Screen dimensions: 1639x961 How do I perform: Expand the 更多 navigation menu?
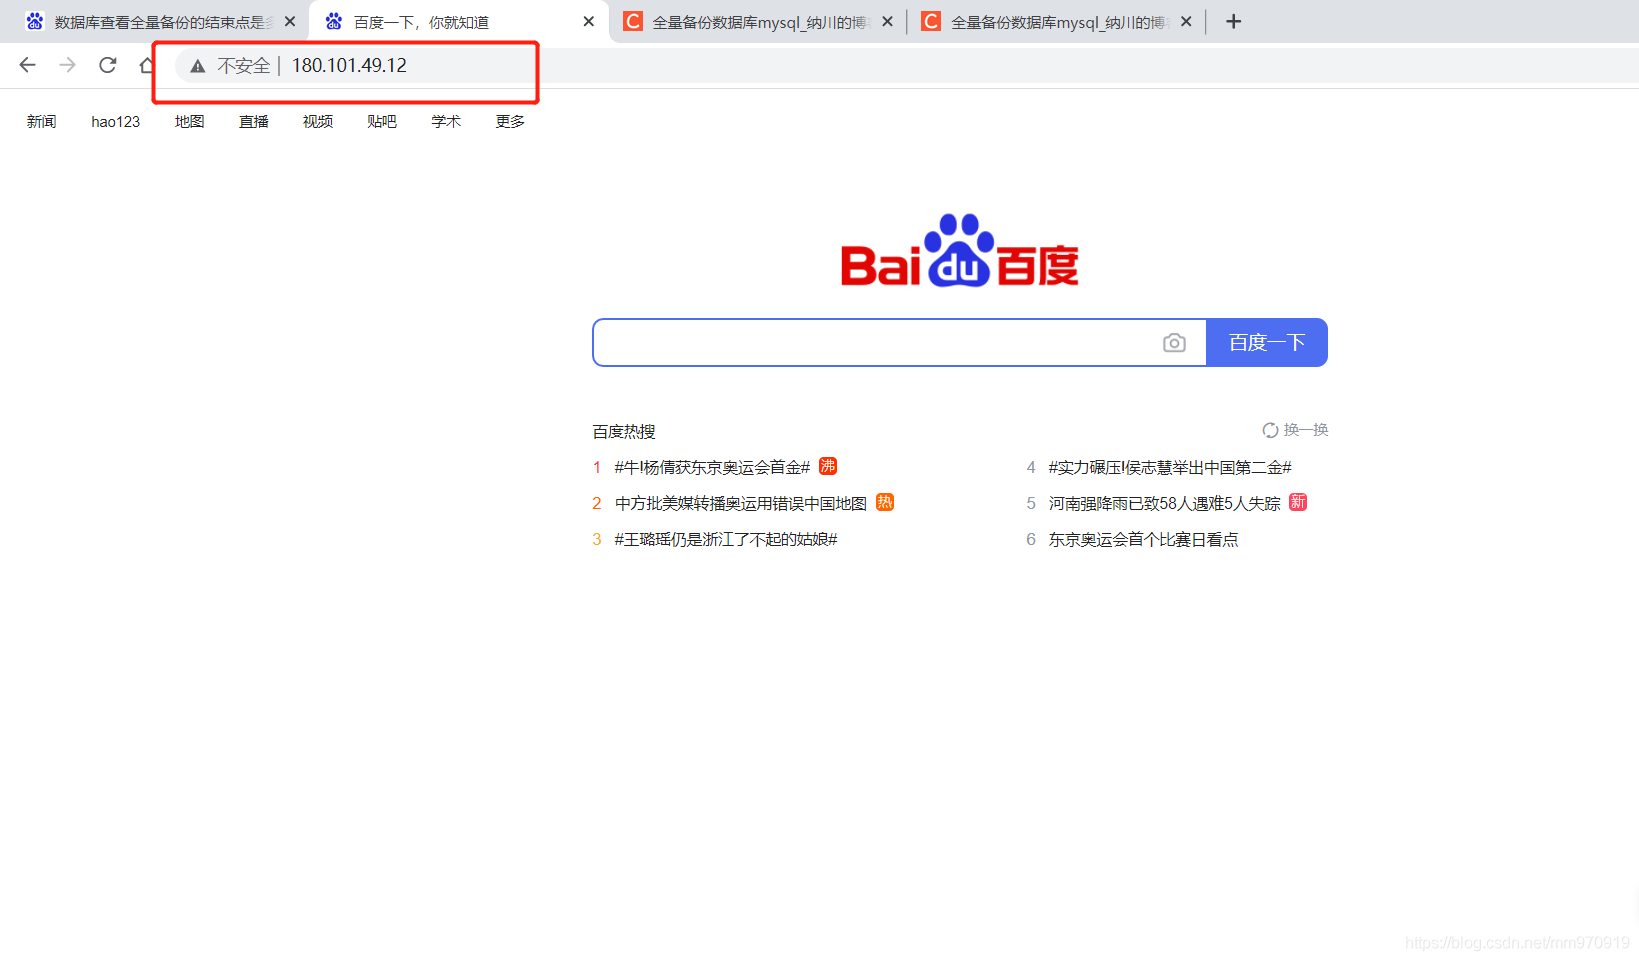(x=510, y=121)
